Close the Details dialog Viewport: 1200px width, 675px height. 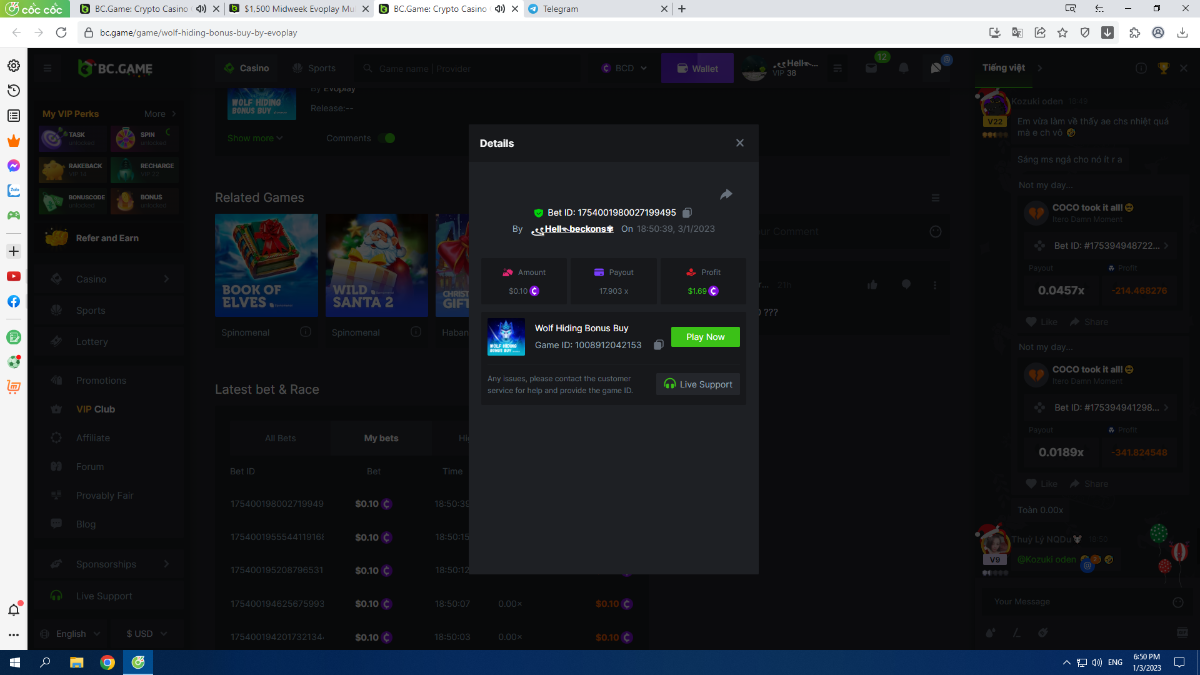click(x=740, y=143)
